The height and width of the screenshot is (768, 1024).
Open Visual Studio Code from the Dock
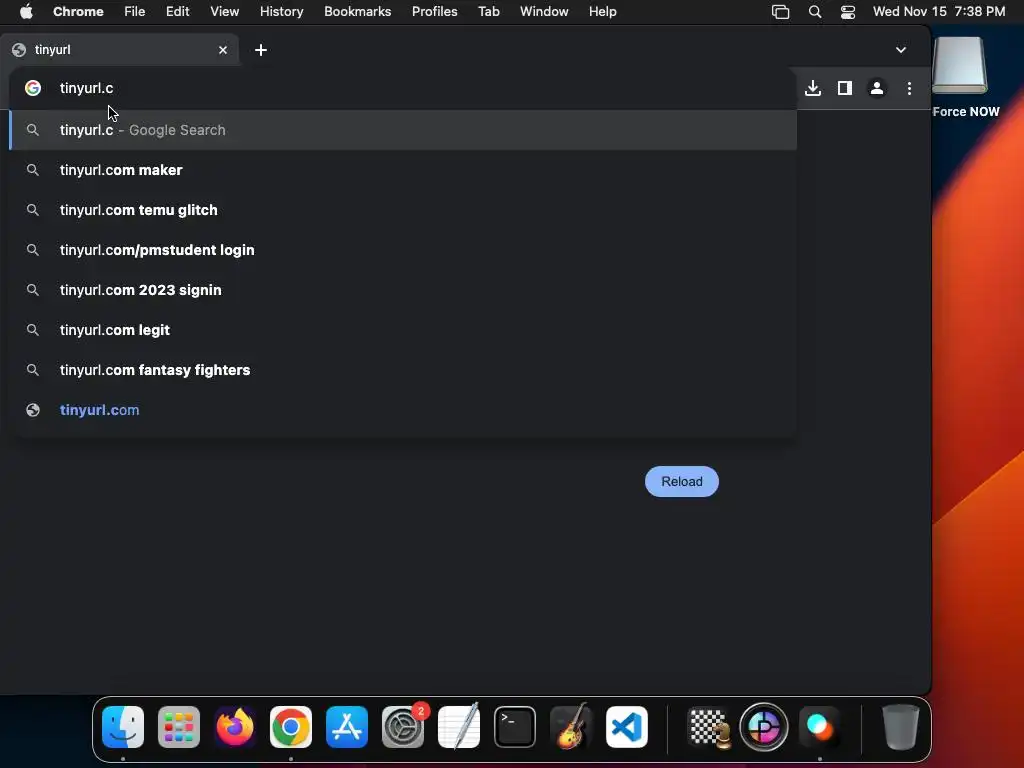(627, 727)
